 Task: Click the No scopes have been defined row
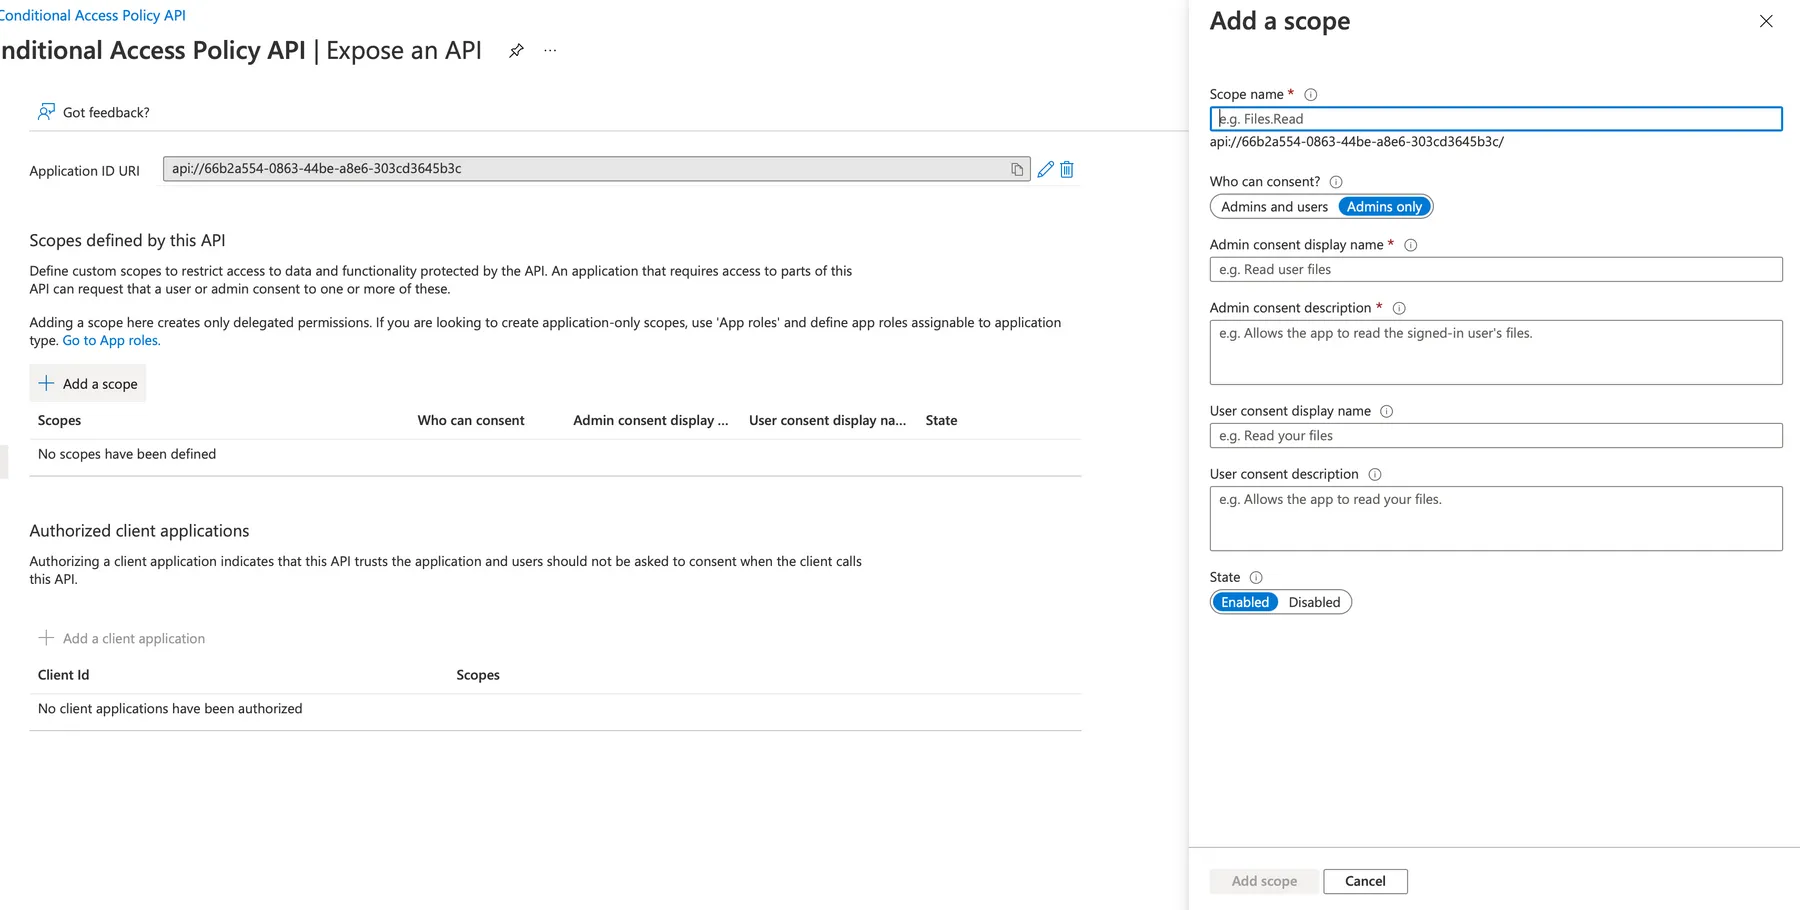tap(555, 454)
